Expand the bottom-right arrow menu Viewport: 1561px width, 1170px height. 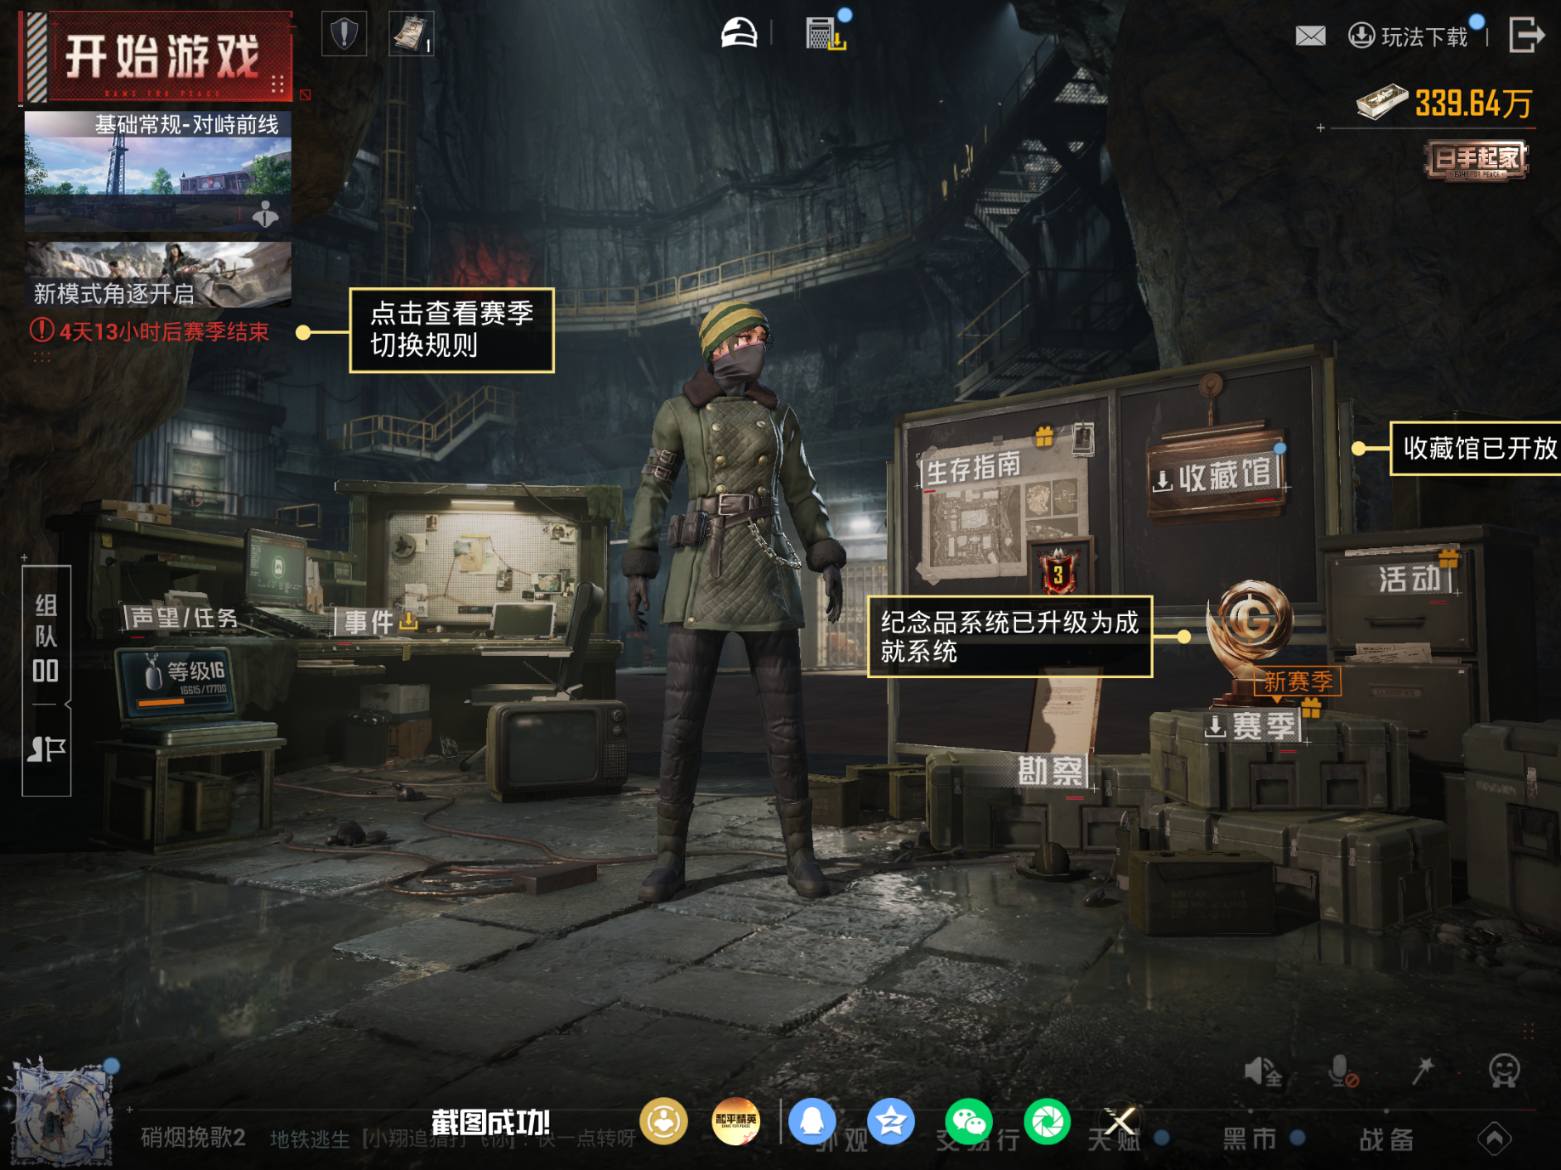[x=1495, y=1138]
